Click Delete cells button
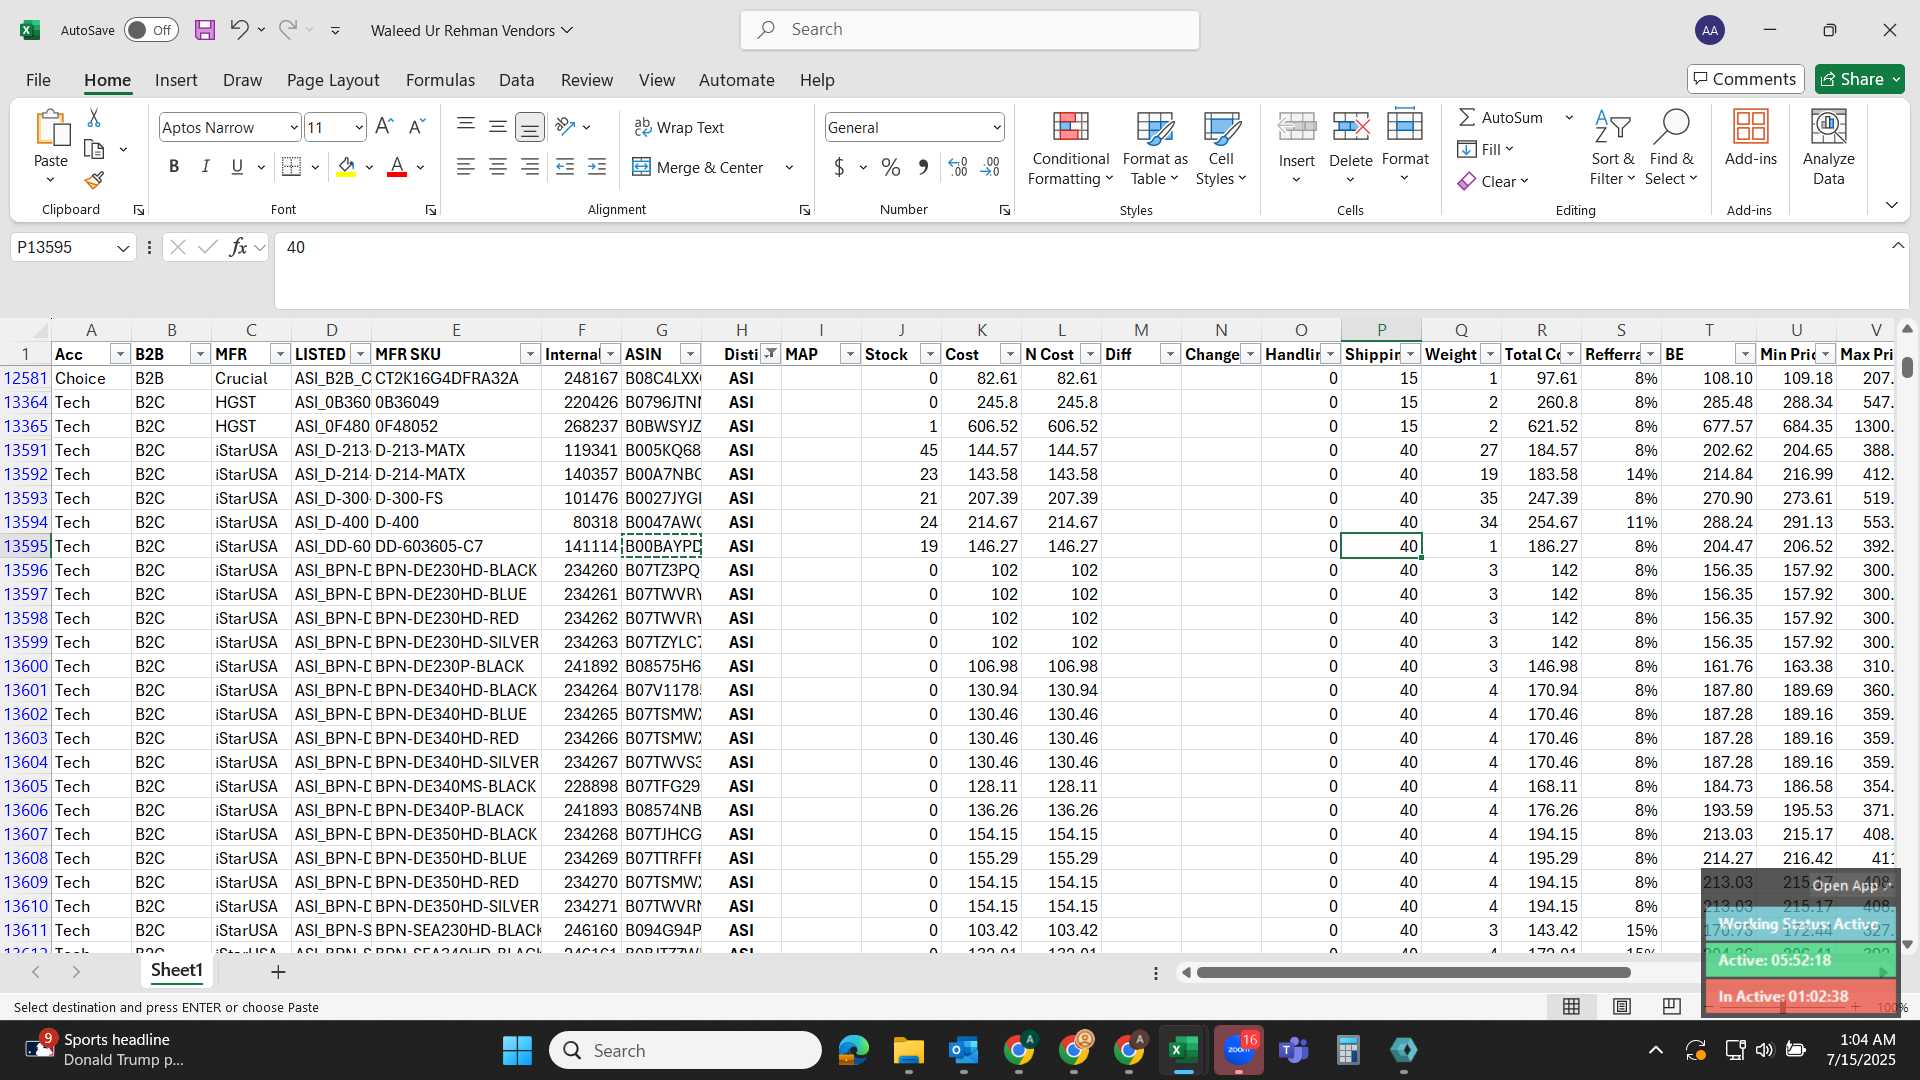 1350,149
